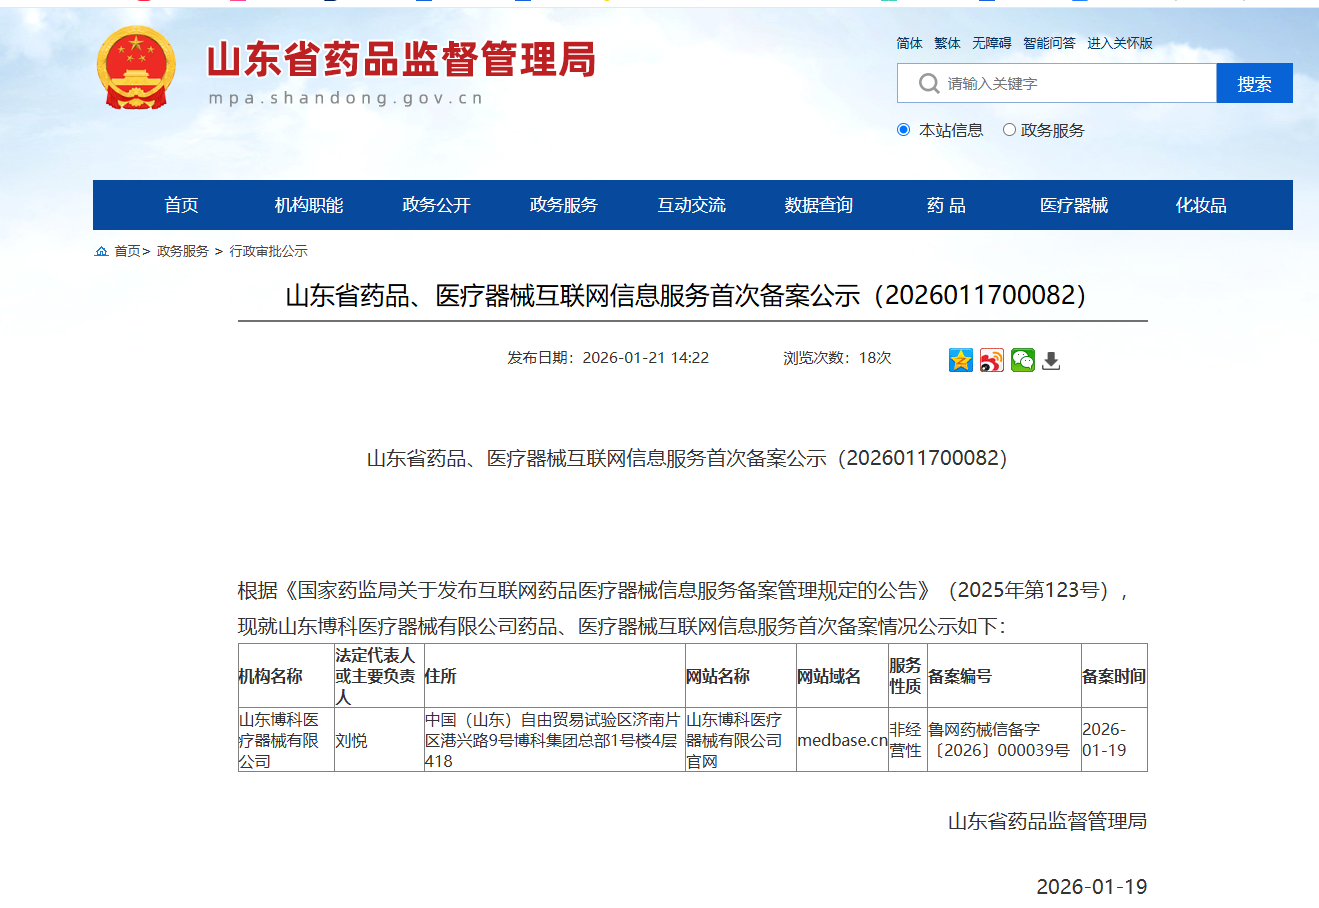Open 智能问答 smart Q&A link

1049,43
